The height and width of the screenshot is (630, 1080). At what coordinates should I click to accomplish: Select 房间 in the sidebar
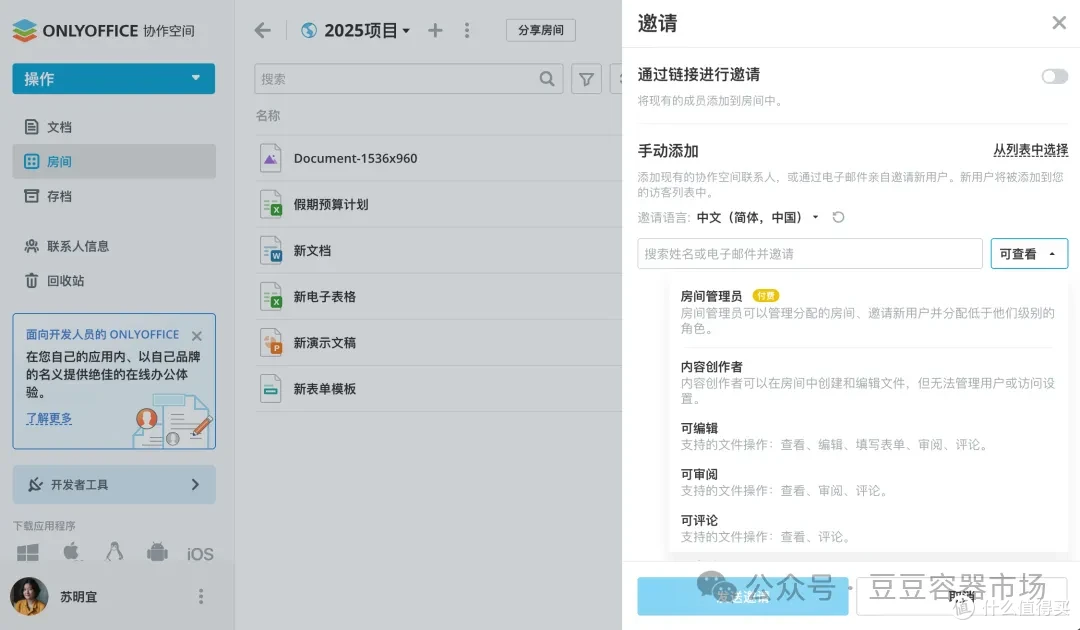pyautogui.click(x=114, y=161)
